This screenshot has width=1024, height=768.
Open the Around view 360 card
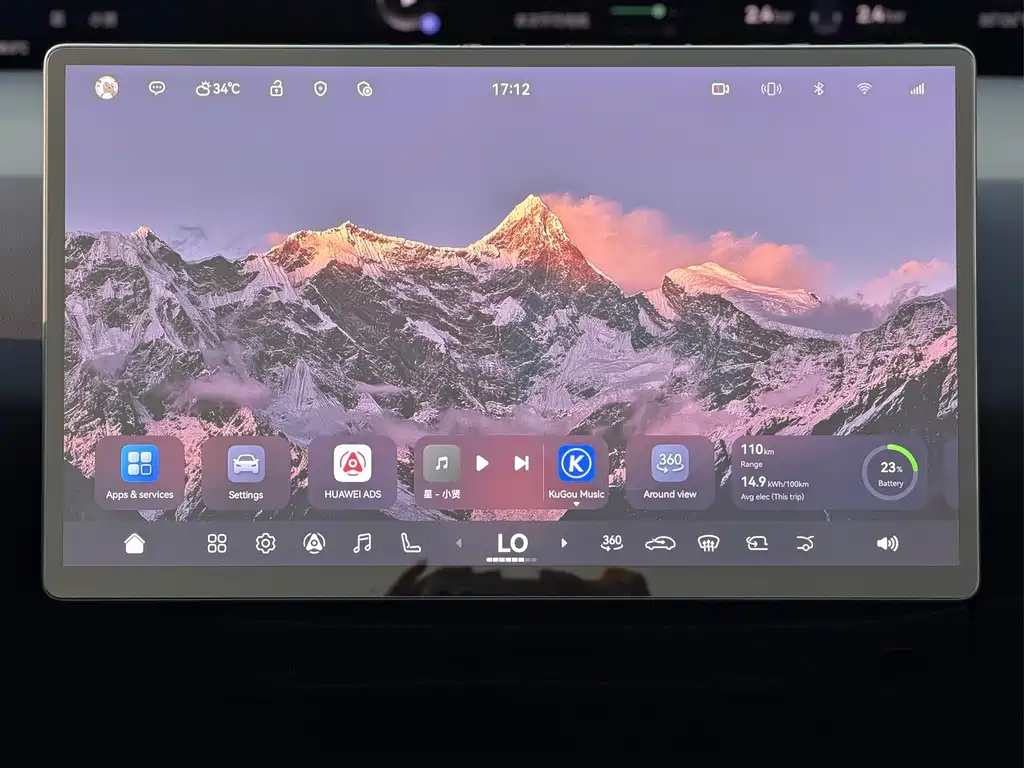pos(670,472)
